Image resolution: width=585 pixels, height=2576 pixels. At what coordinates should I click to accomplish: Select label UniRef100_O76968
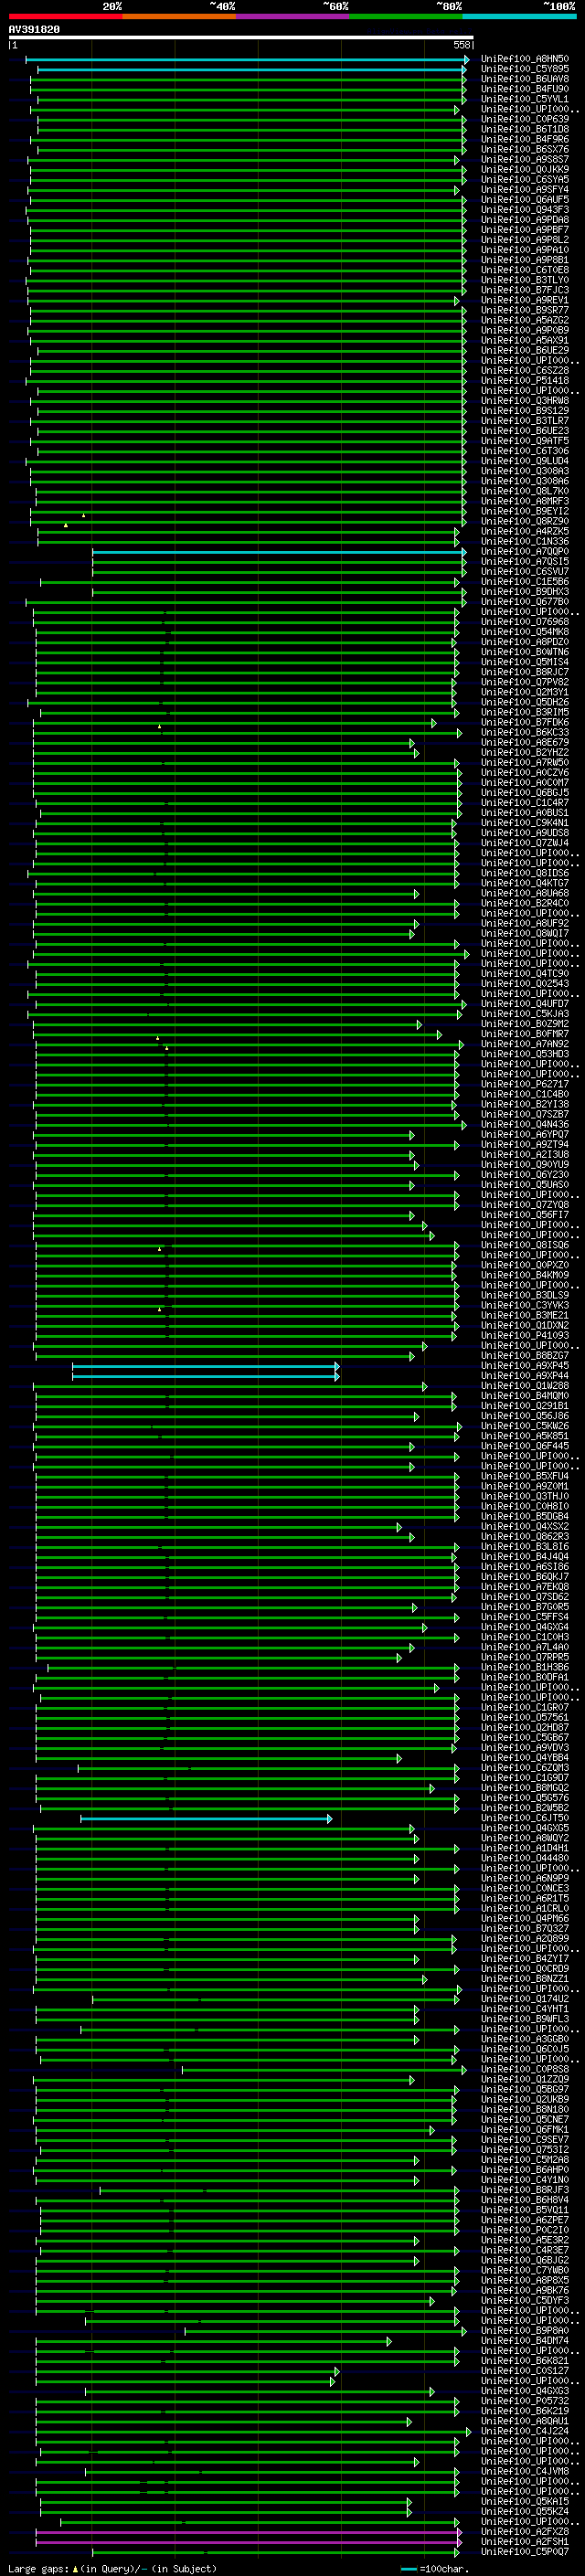(525, 621)
